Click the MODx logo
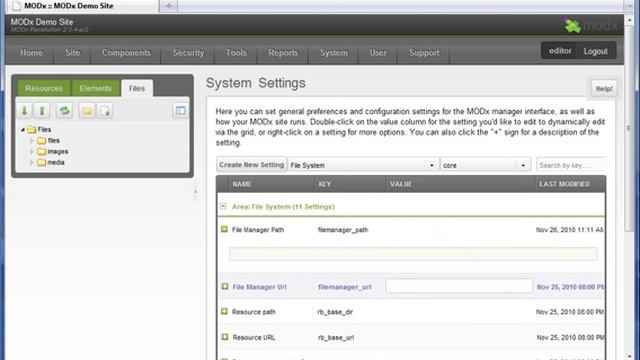The width and height of the screenshot is (640, 360). coord(591,26)
